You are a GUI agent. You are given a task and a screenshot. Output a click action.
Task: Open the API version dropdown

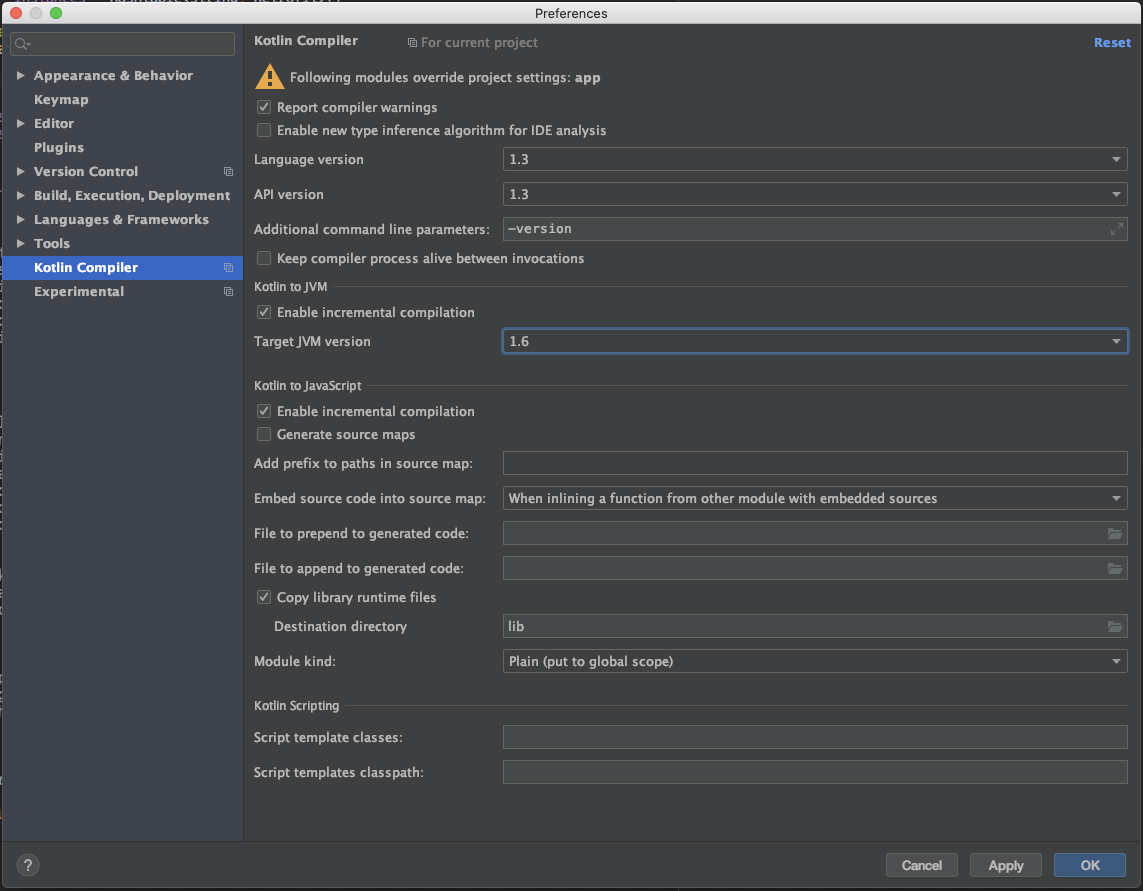815,194
